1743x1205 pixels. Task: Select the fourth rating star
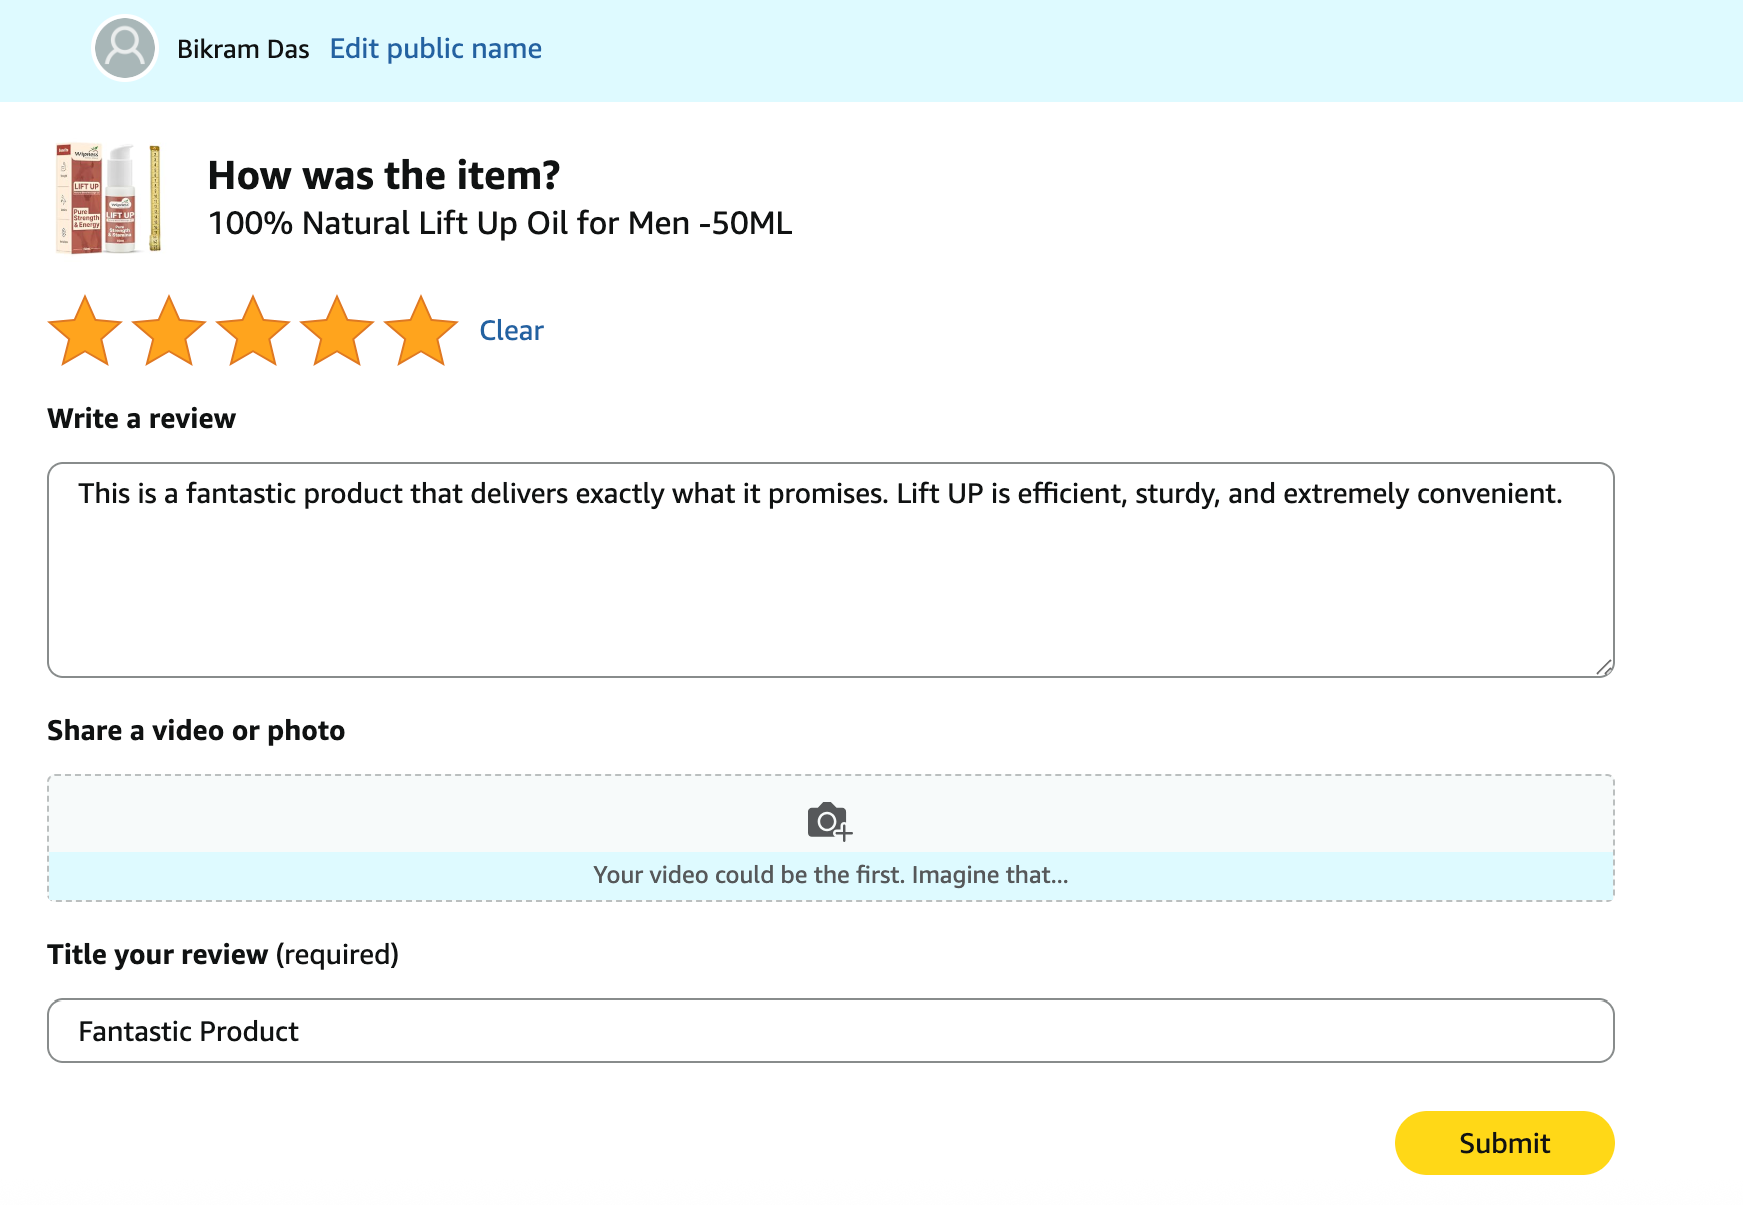pos(337,331)
